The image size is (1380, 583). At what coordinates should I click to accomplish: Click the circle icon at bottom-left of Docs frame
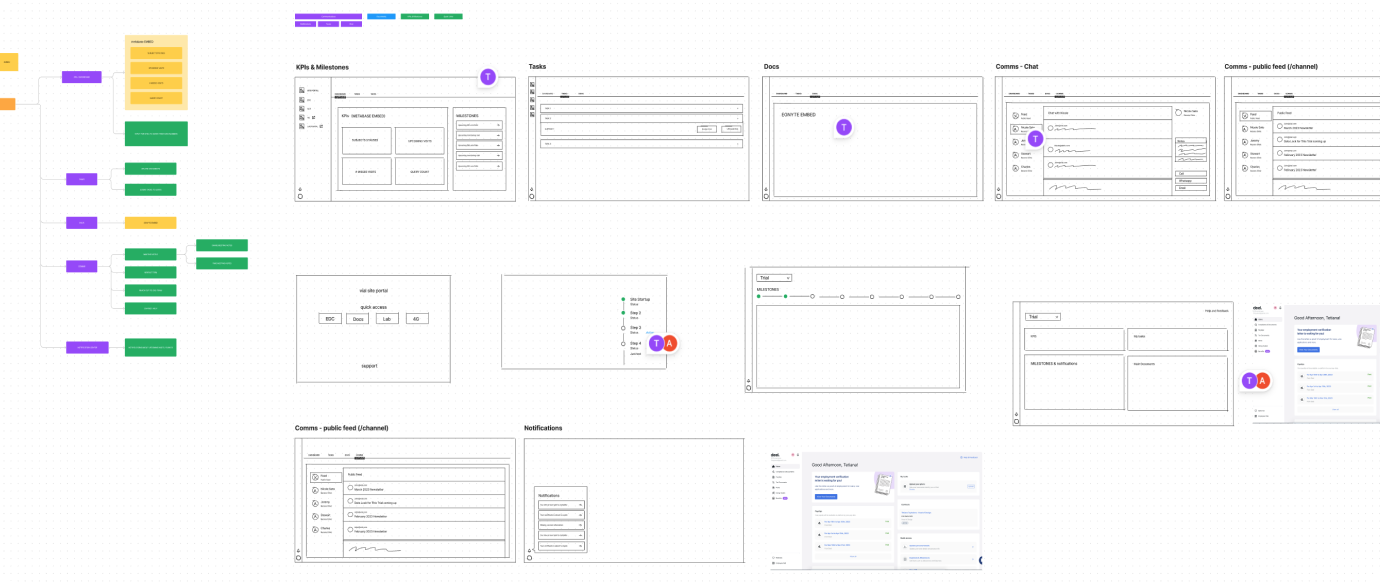point(765,196)
